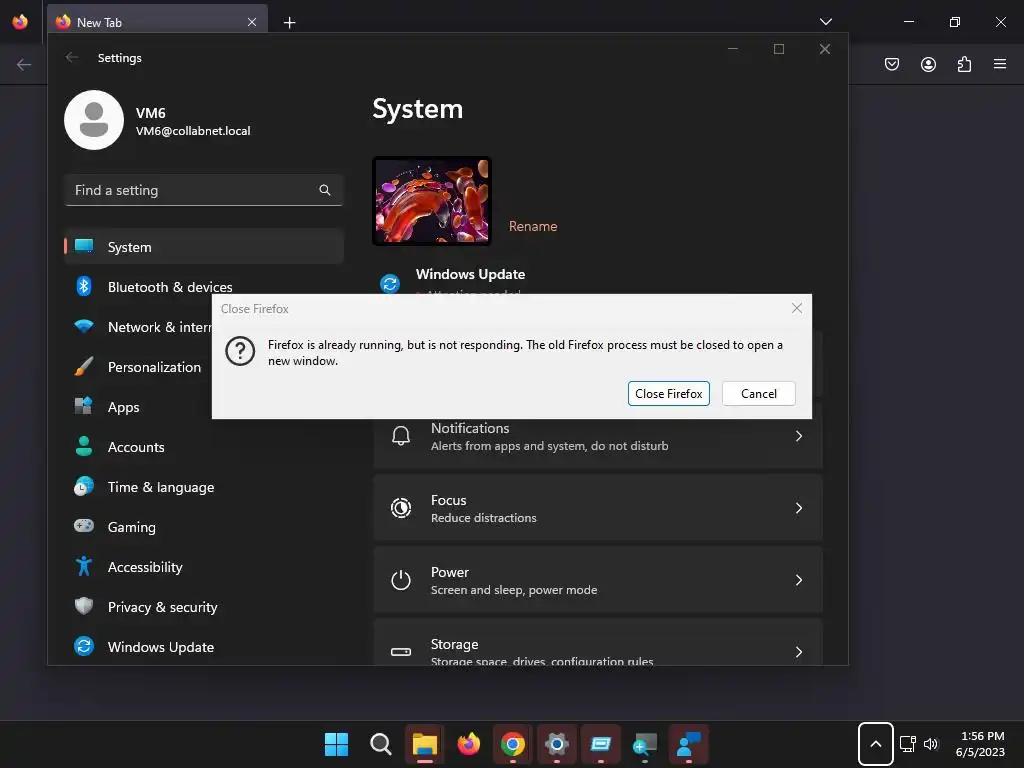1024x768 pixels.
Task: Click the Firefox icon on taskbar
Action: (x=469, y=744)
